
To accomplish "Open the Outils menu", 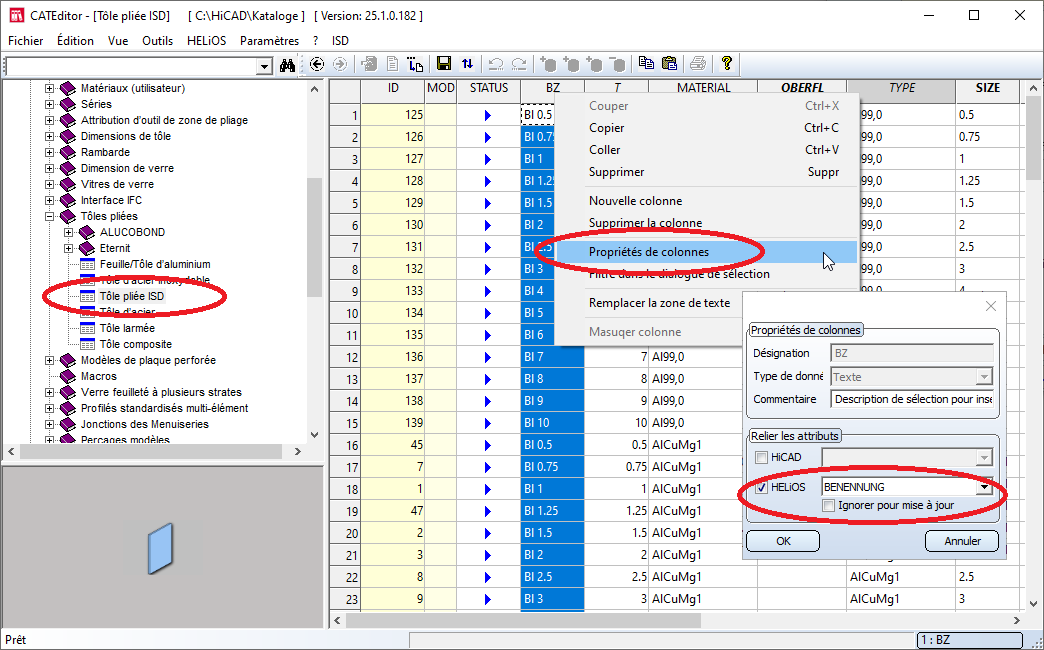I will click(x=157, y=41).
